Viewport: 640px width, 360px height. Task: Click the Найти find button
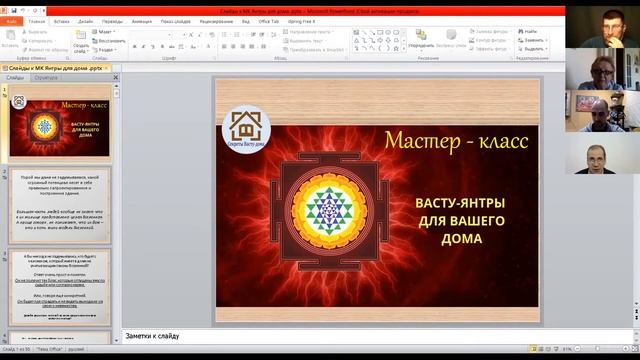528,31
